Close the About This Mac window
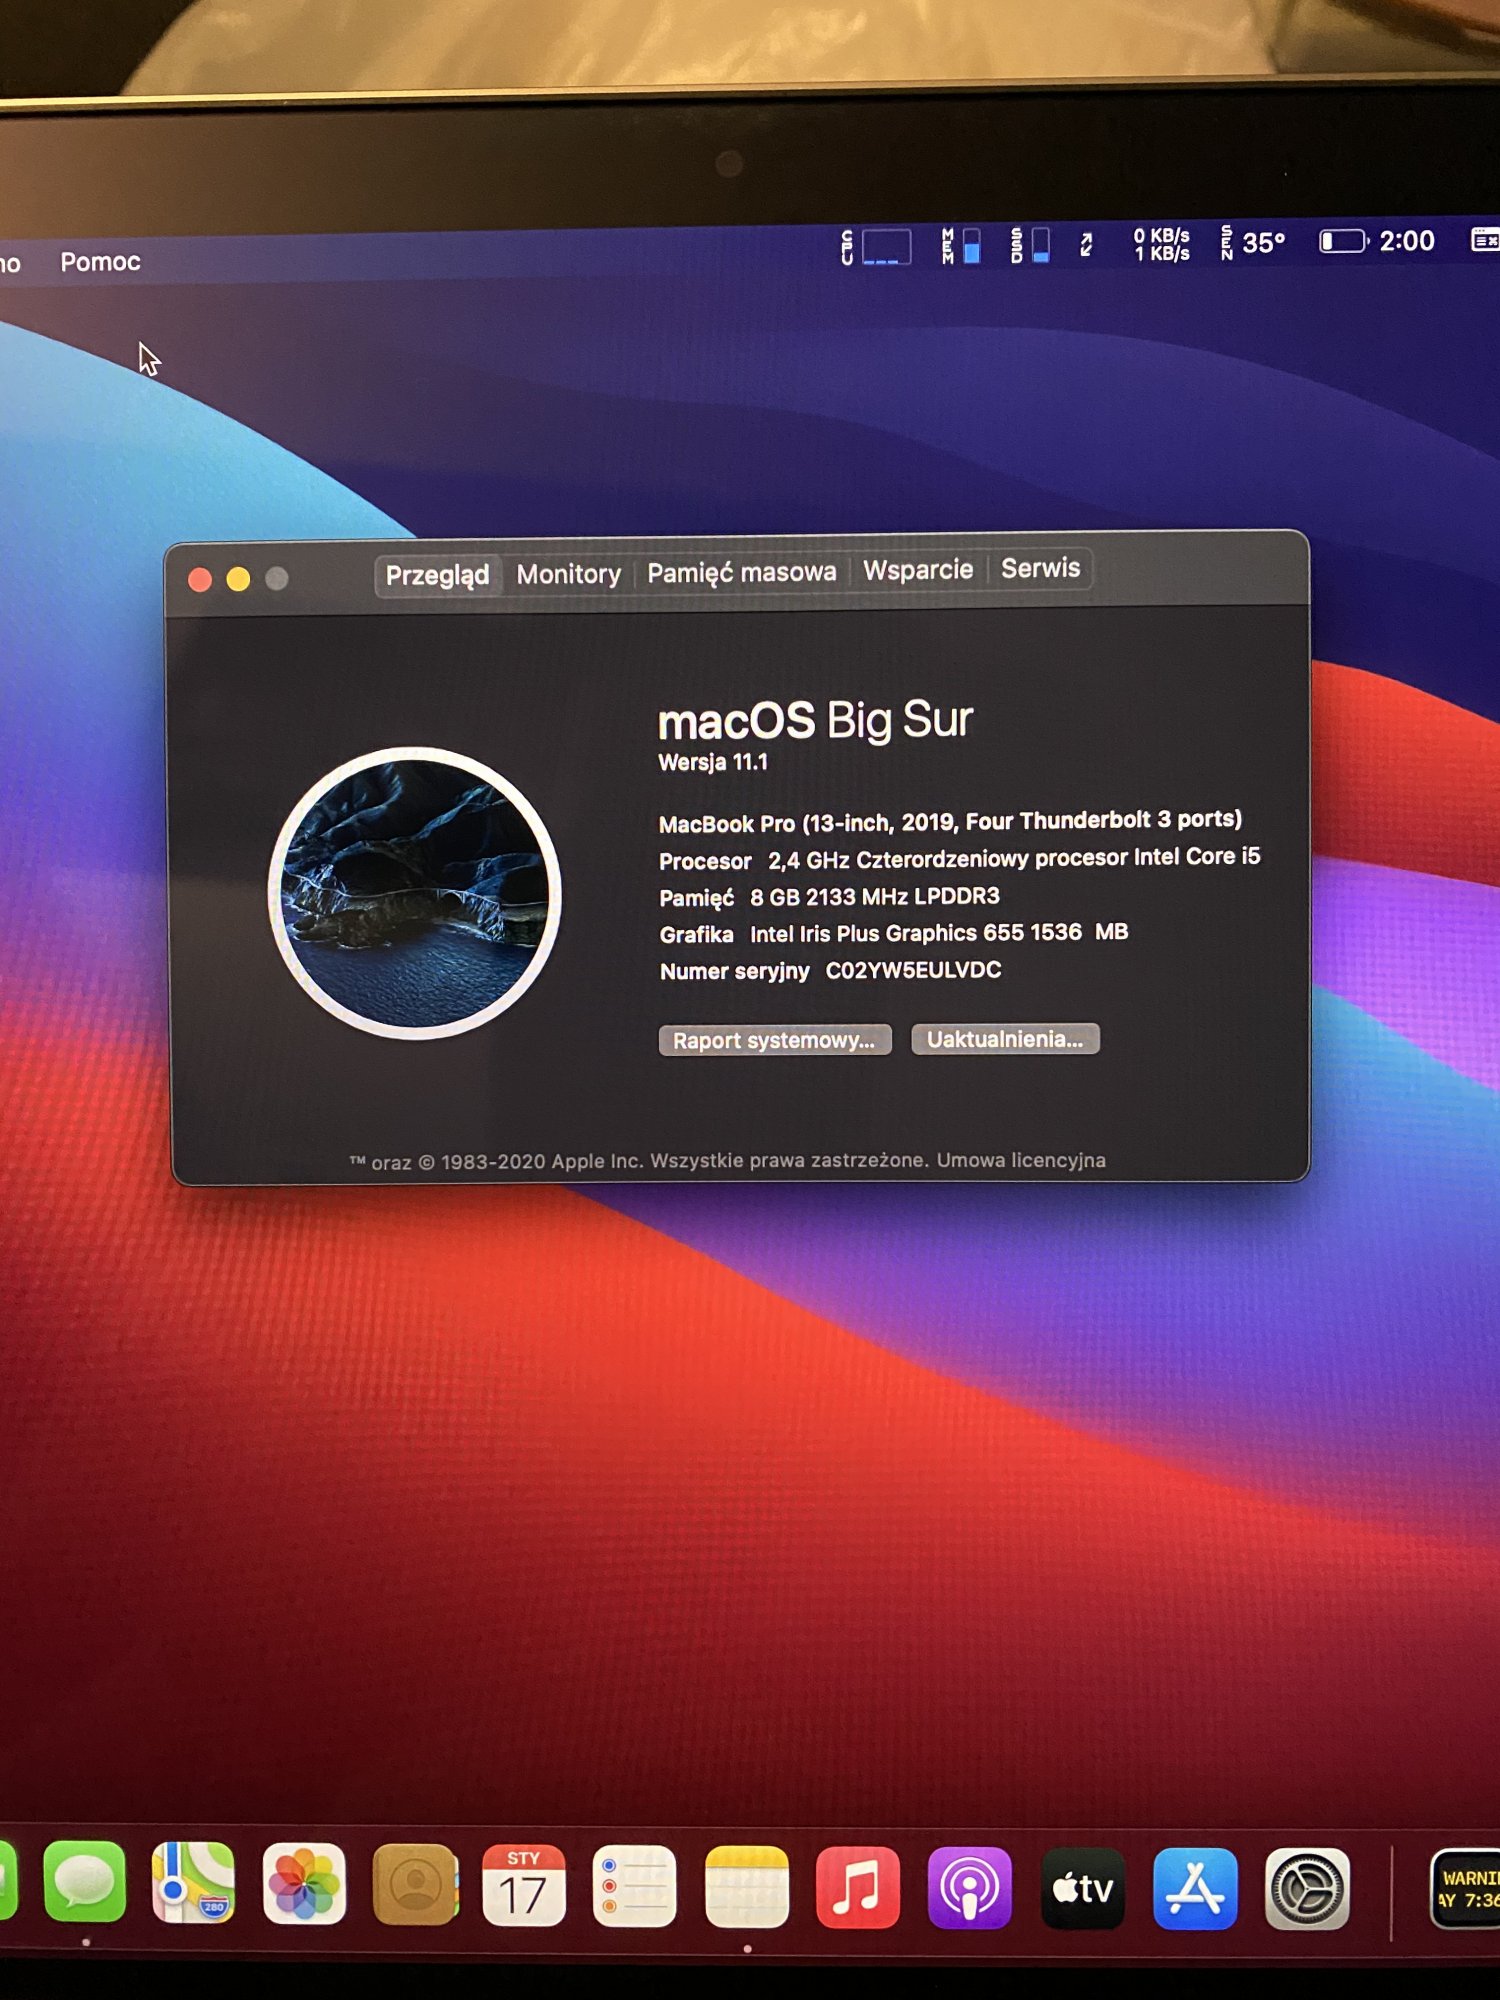Screen dimensions: 1500x2000 (200, 580)
